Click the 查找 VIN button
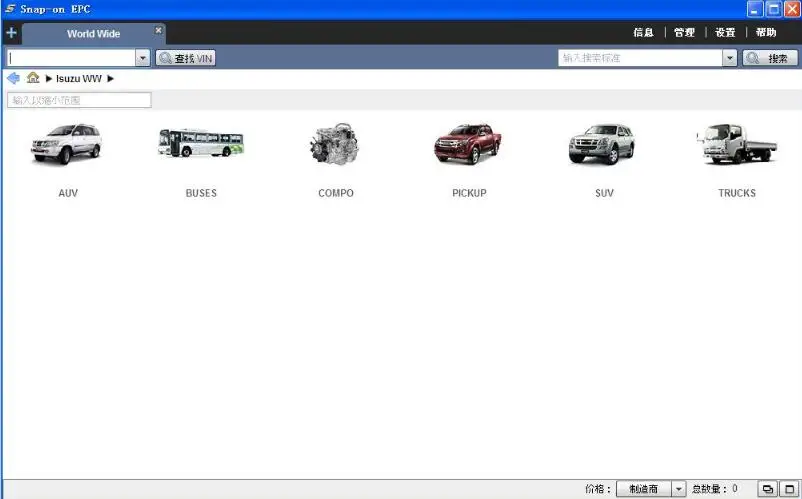 [x=186, y=58]
